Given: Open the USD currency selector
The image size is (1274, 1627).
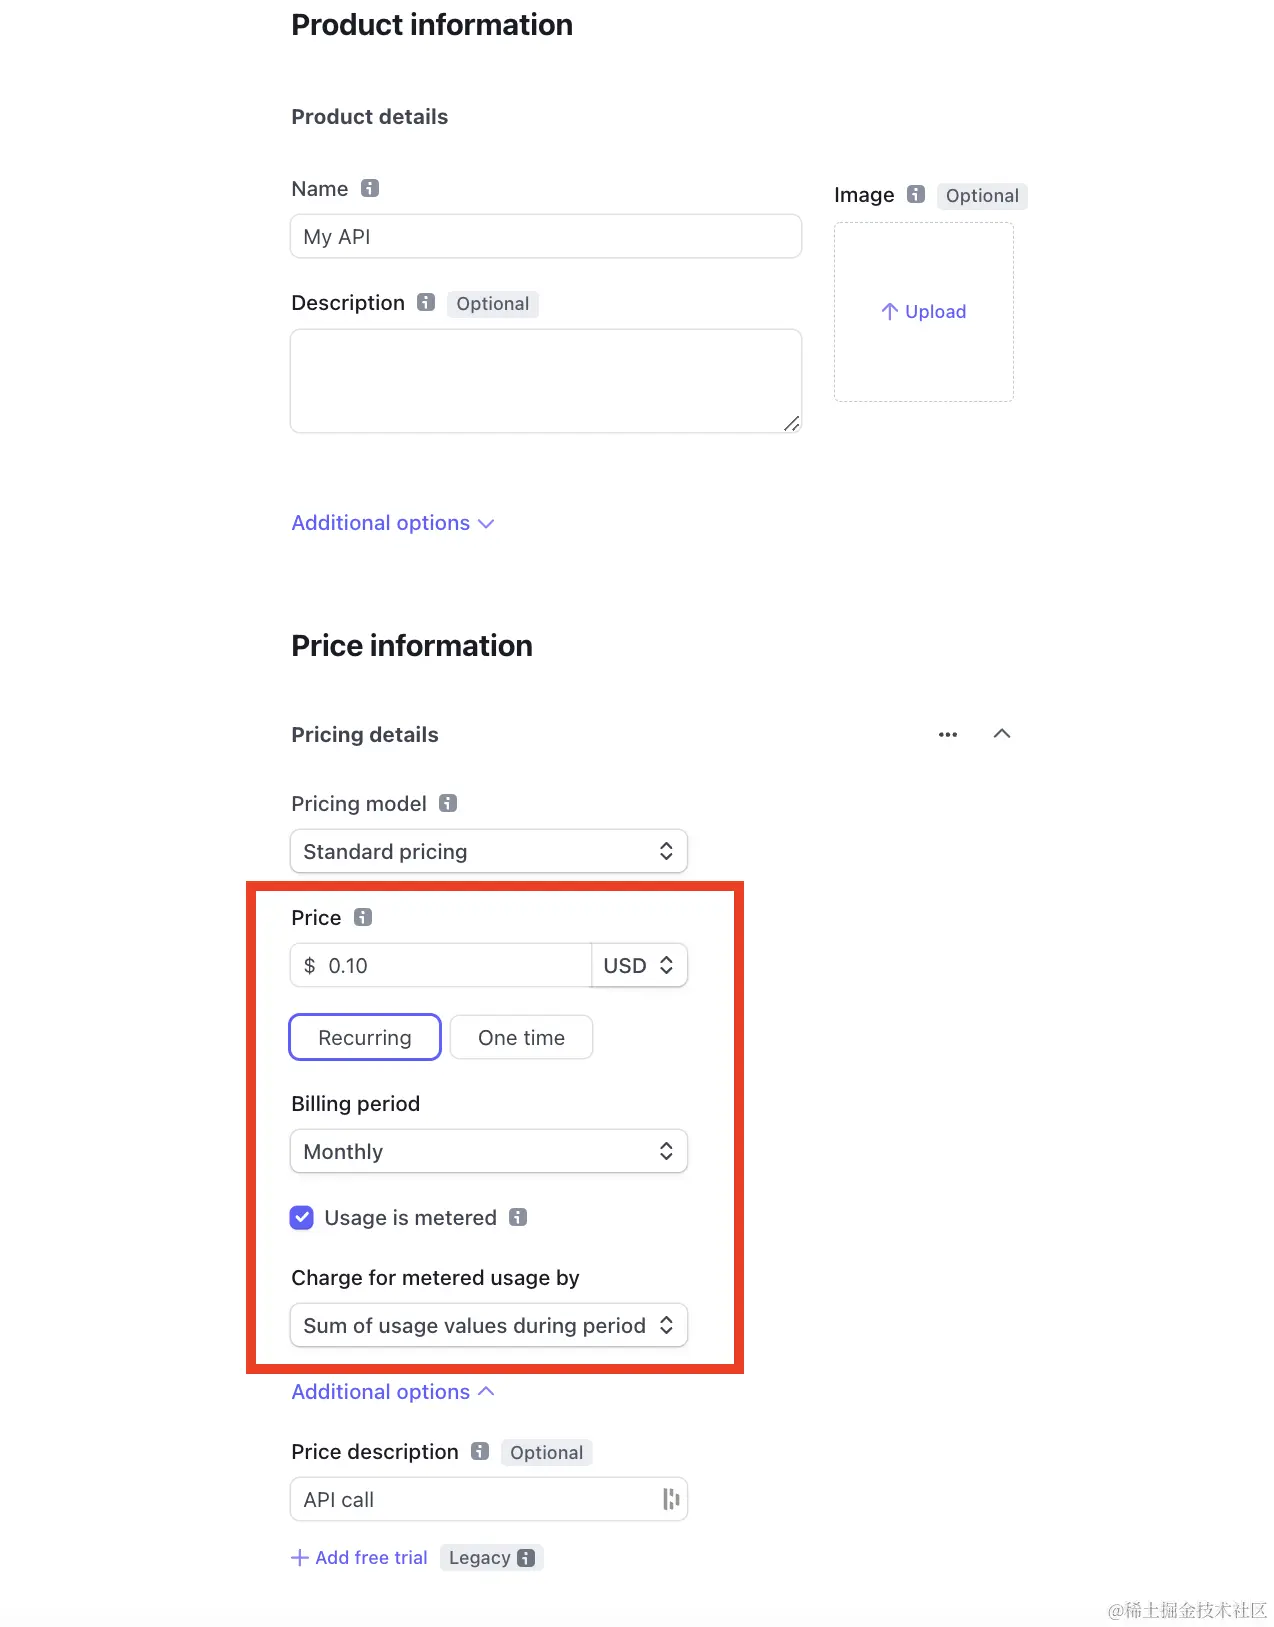Looking at the screenshot, I should pos(639,965).
